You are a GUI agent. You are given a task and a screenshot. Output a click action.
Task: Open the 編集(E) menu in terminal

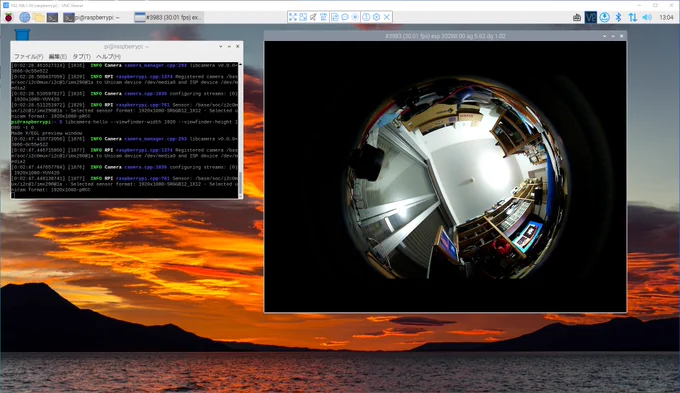[58, 56]
